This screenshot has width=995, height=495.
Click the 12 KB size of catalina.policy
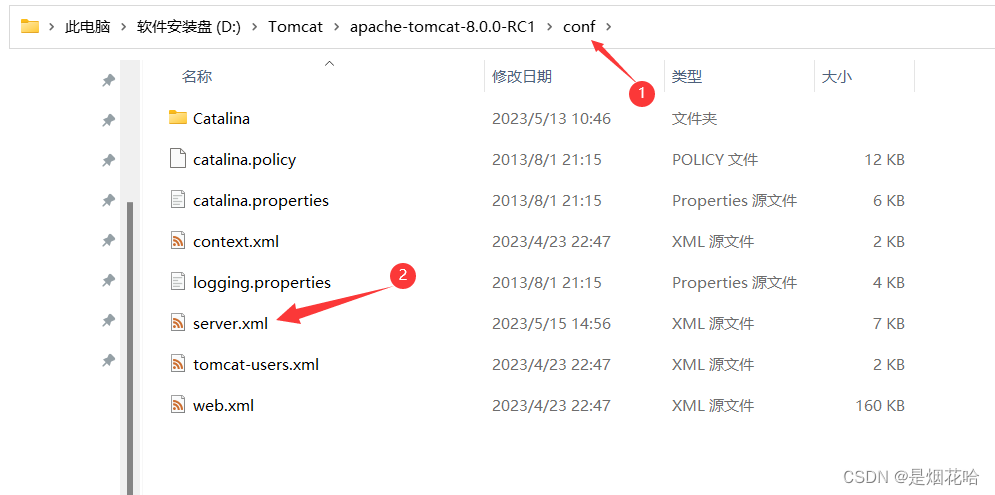click(885, 159)
